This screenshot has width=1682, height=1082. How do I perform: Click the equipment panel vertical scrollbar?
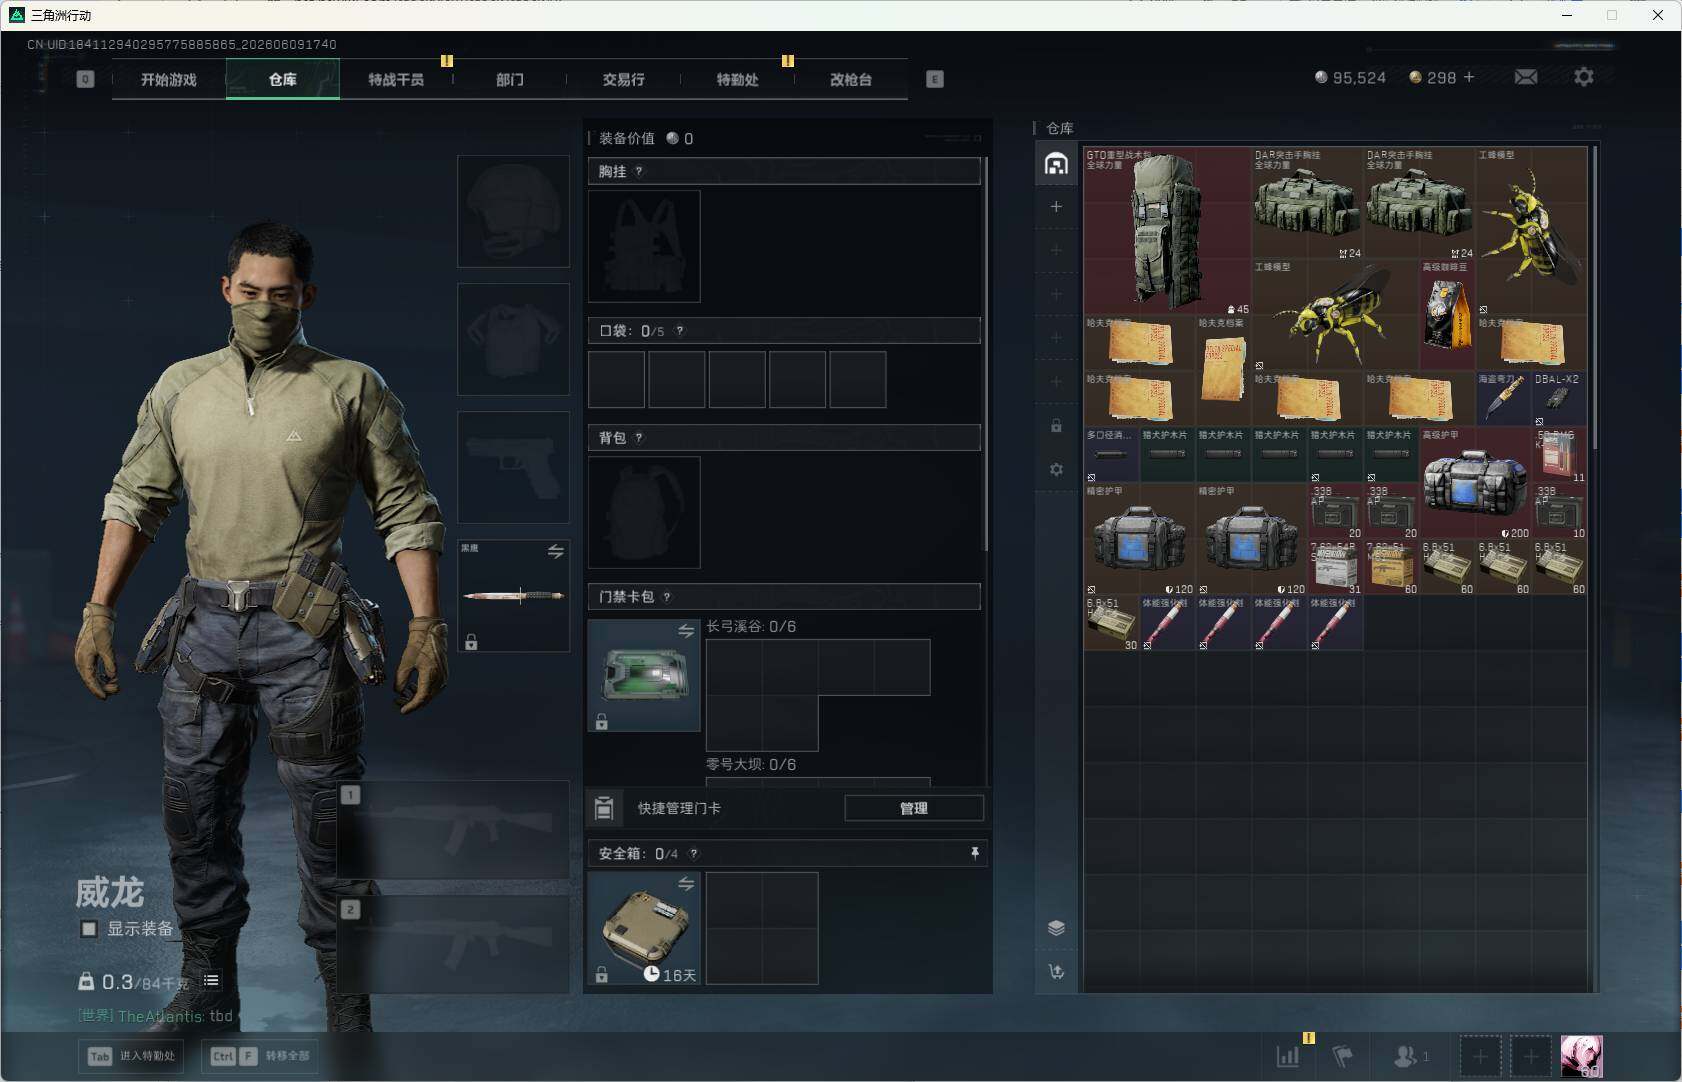coord(986,352)
